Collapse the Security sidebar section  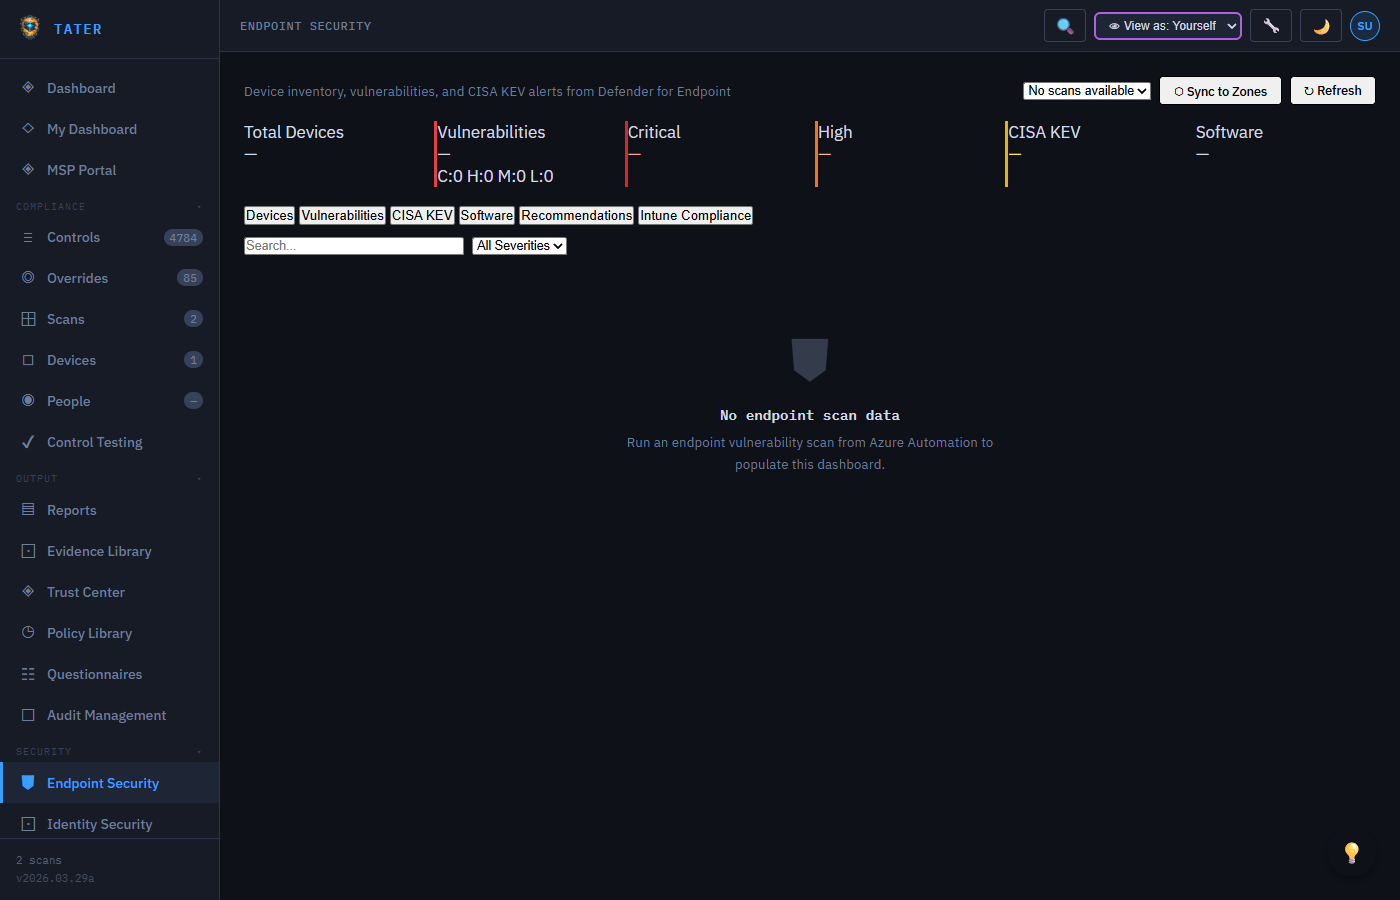click(x=110, y=752)
